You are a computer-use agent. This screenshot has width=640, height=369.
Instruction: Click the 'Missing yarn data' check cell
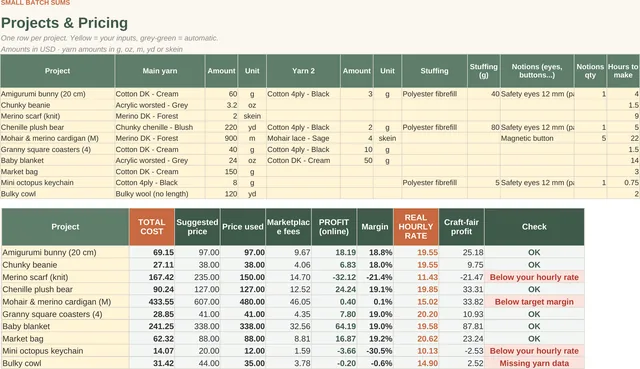pos(534,363)
